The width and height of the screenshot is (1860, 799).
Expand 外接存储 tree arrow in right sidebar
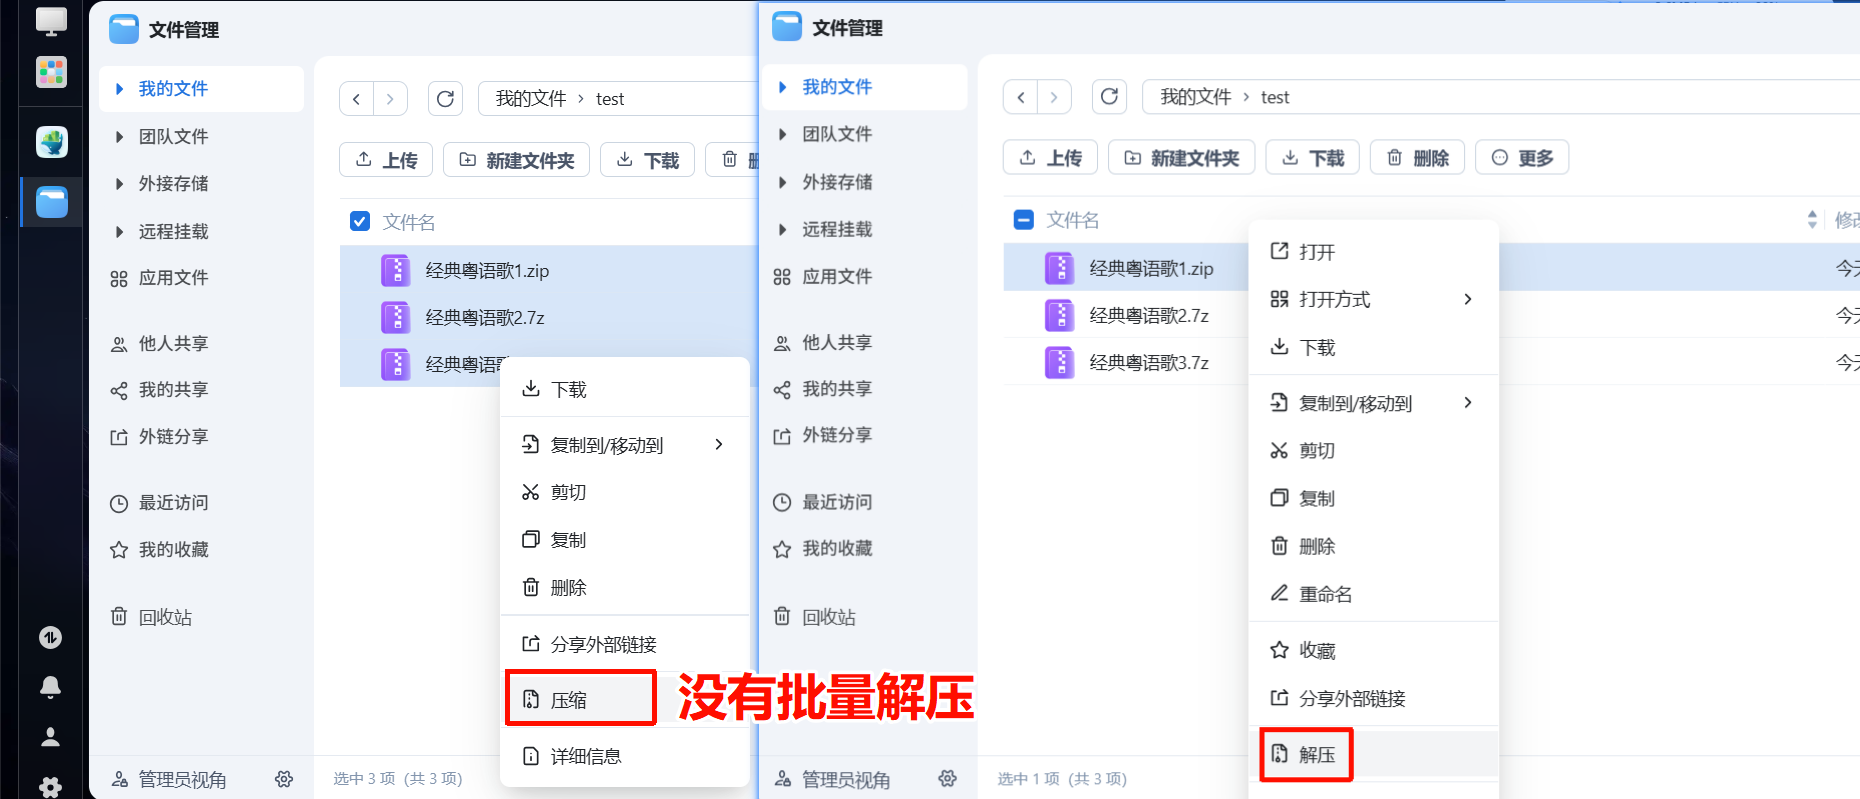pos(783,182)
